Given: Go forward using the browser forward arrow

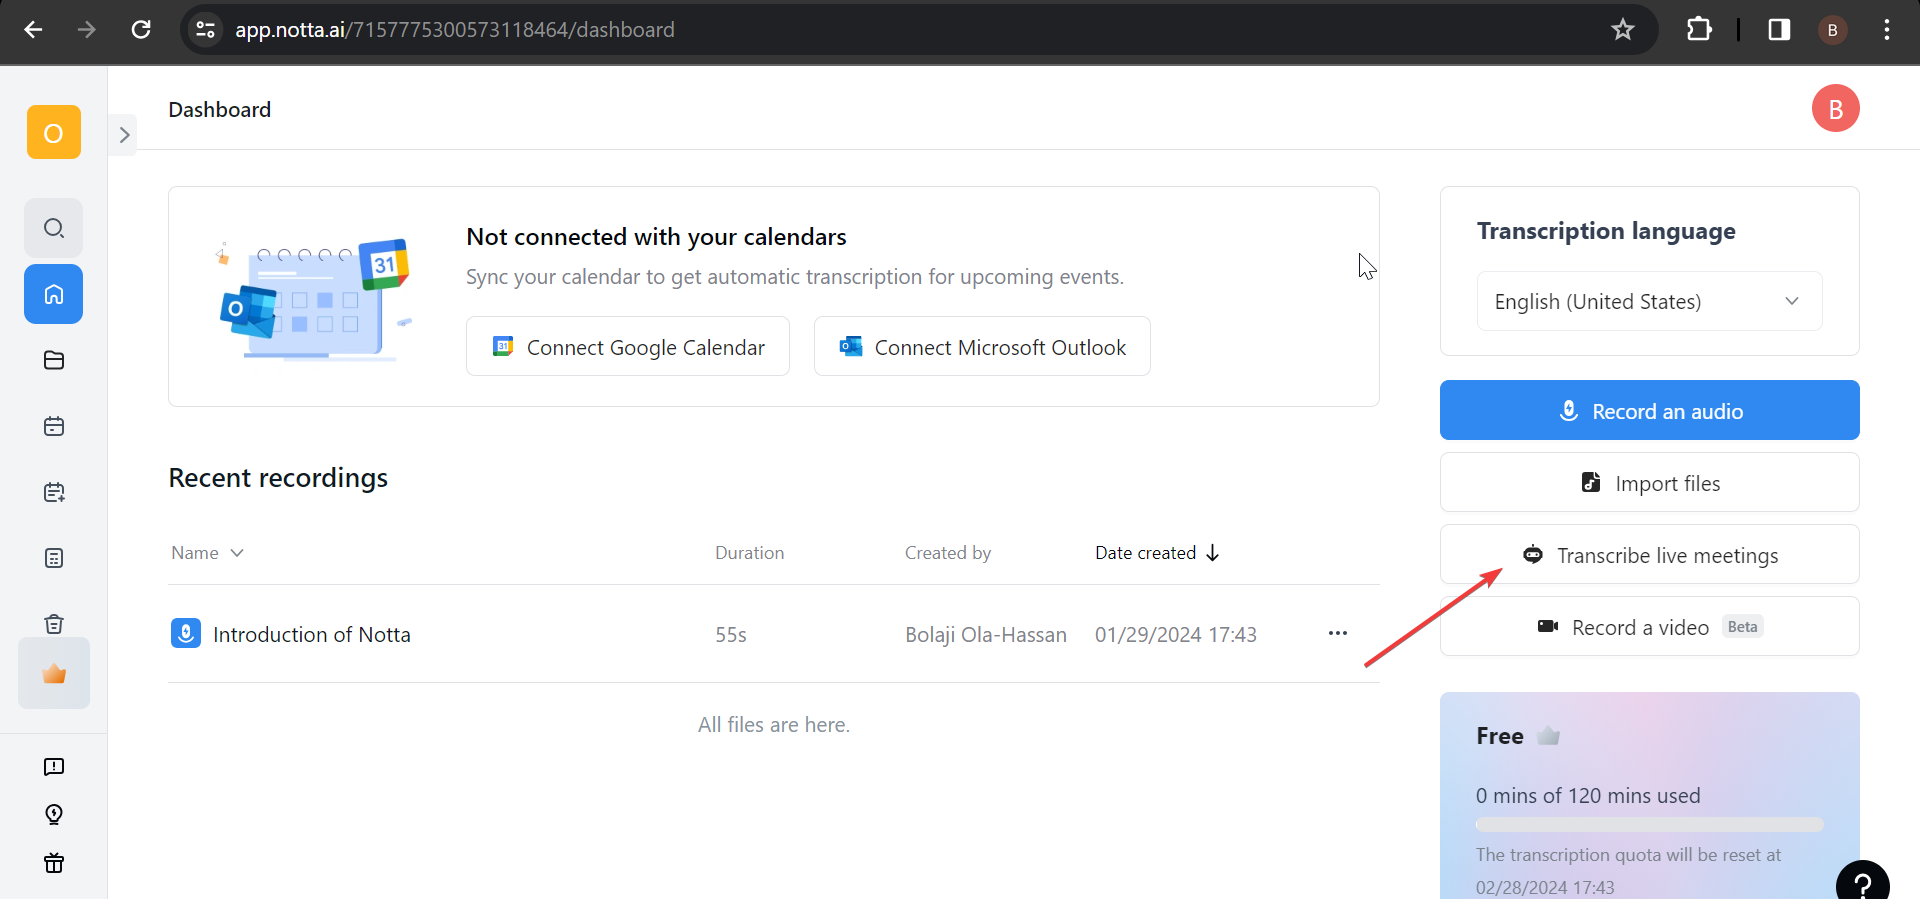Looking at the screenshot, I should [87, 30].
